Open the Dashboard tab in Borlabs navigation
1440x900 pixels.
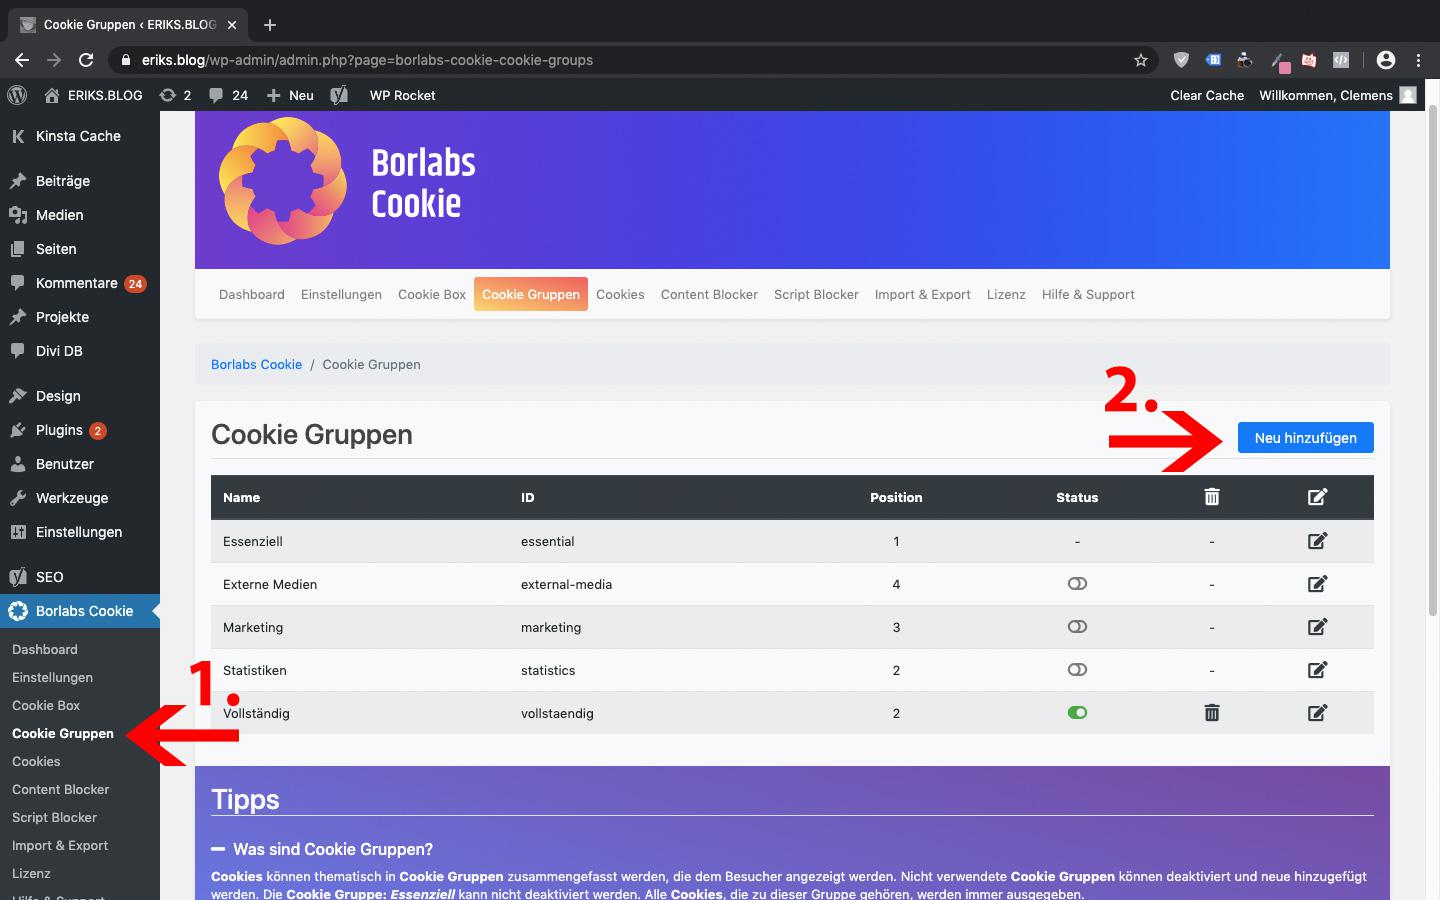click(x=252, y=294)
